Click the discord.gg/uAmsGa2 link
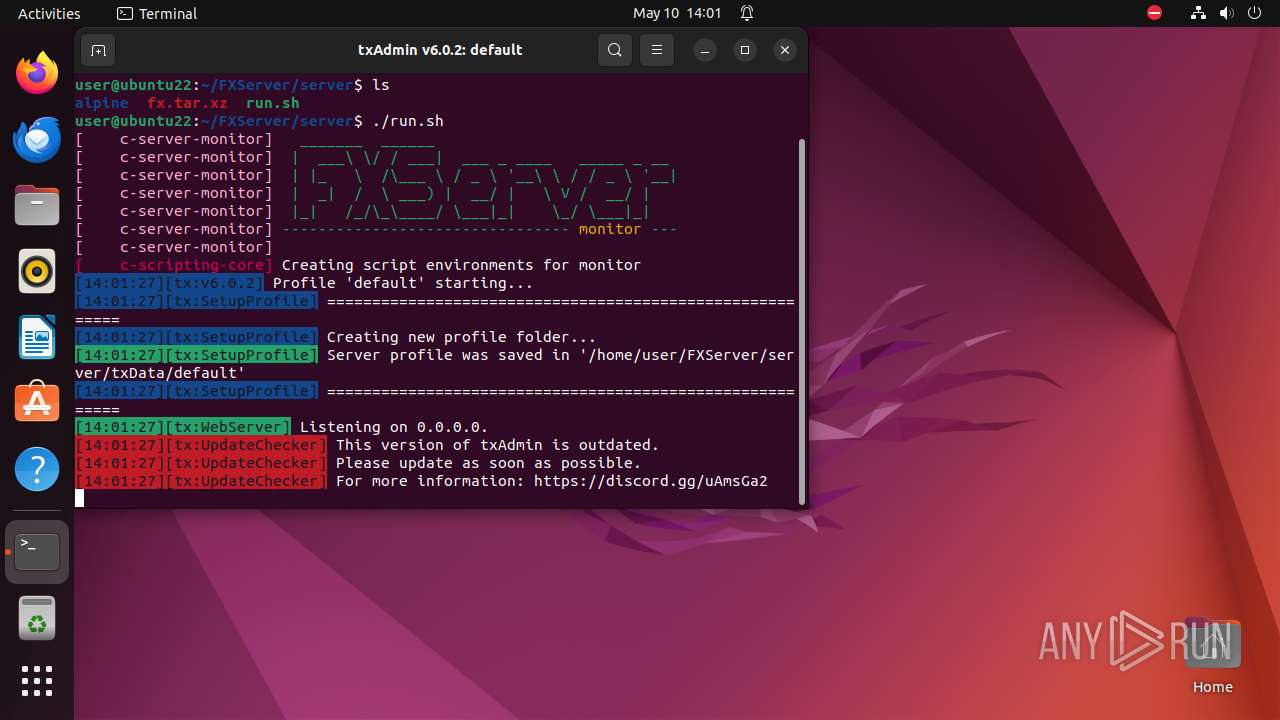 click(651, 482)
